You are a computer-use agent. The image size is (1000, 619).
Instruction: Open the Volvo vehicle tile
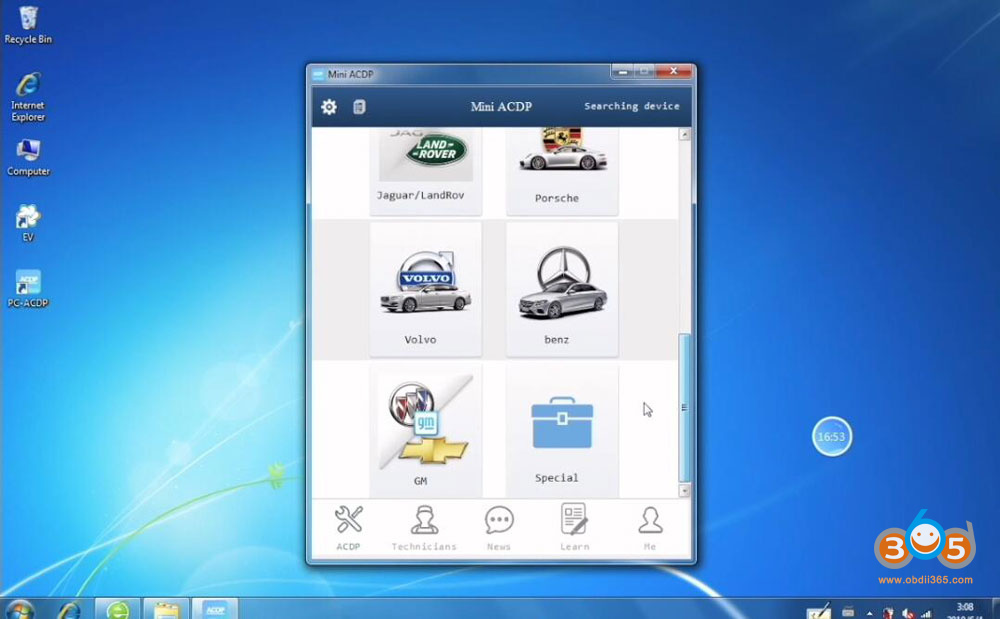pyautogui.click(x=425, y=288)
